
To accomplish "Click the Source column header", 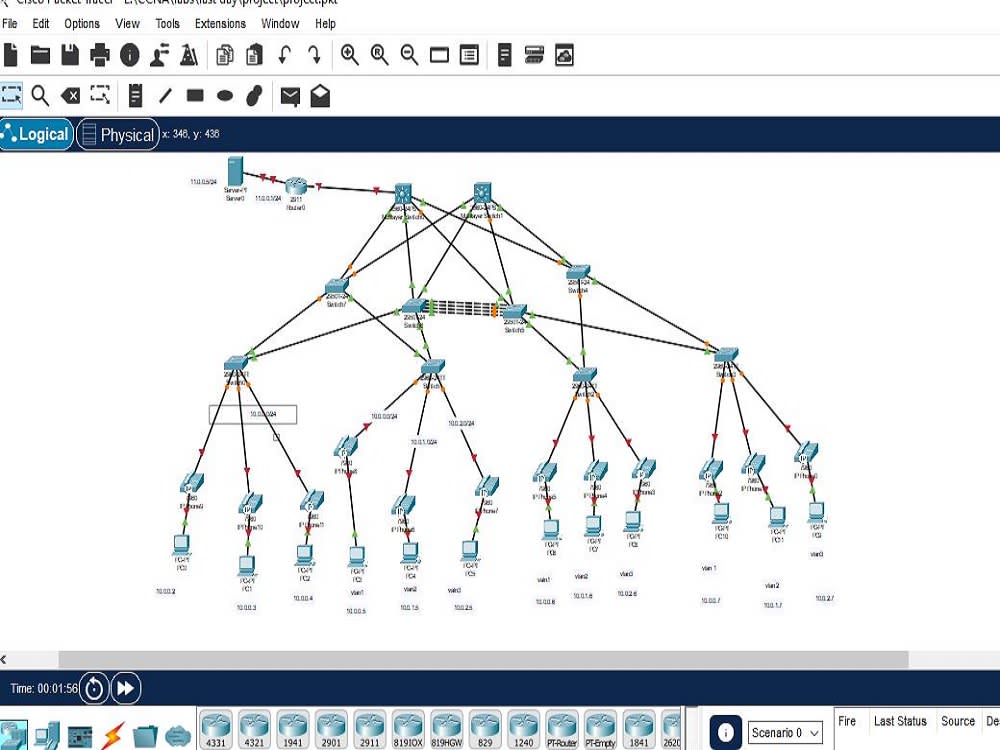I will coord(958,721).
